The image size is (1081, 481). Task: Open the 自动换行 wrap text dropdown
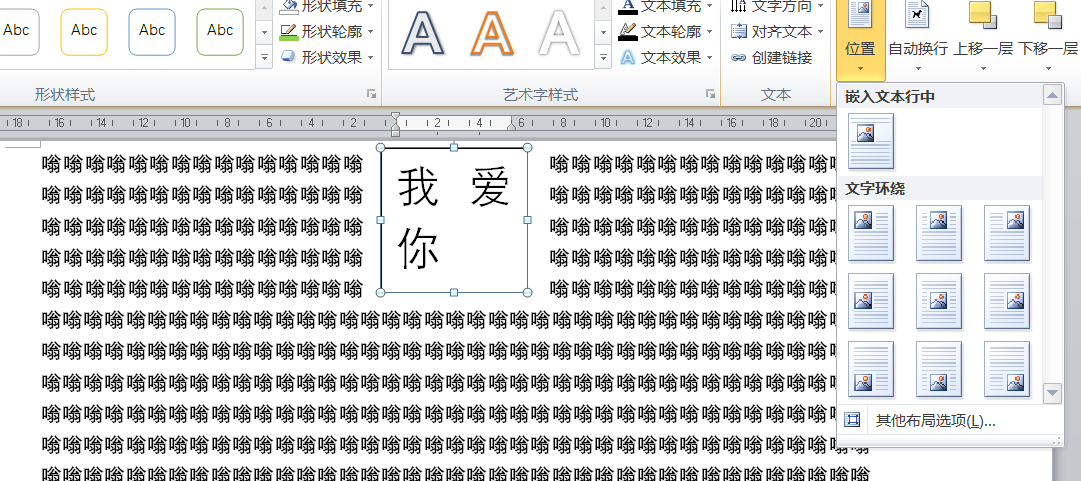(x=917, y=40)
